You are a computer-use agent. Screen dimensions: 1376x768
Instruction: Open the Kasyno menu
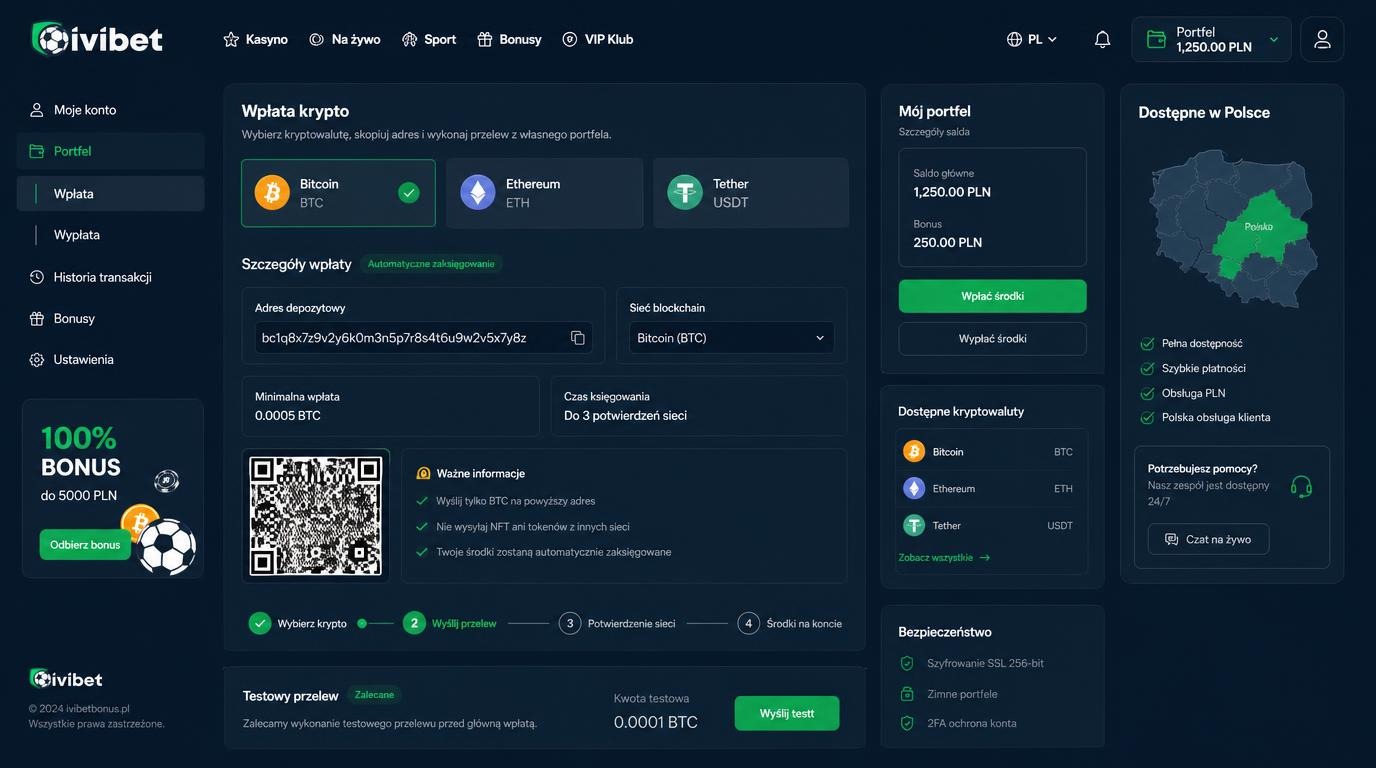[255, 40]
